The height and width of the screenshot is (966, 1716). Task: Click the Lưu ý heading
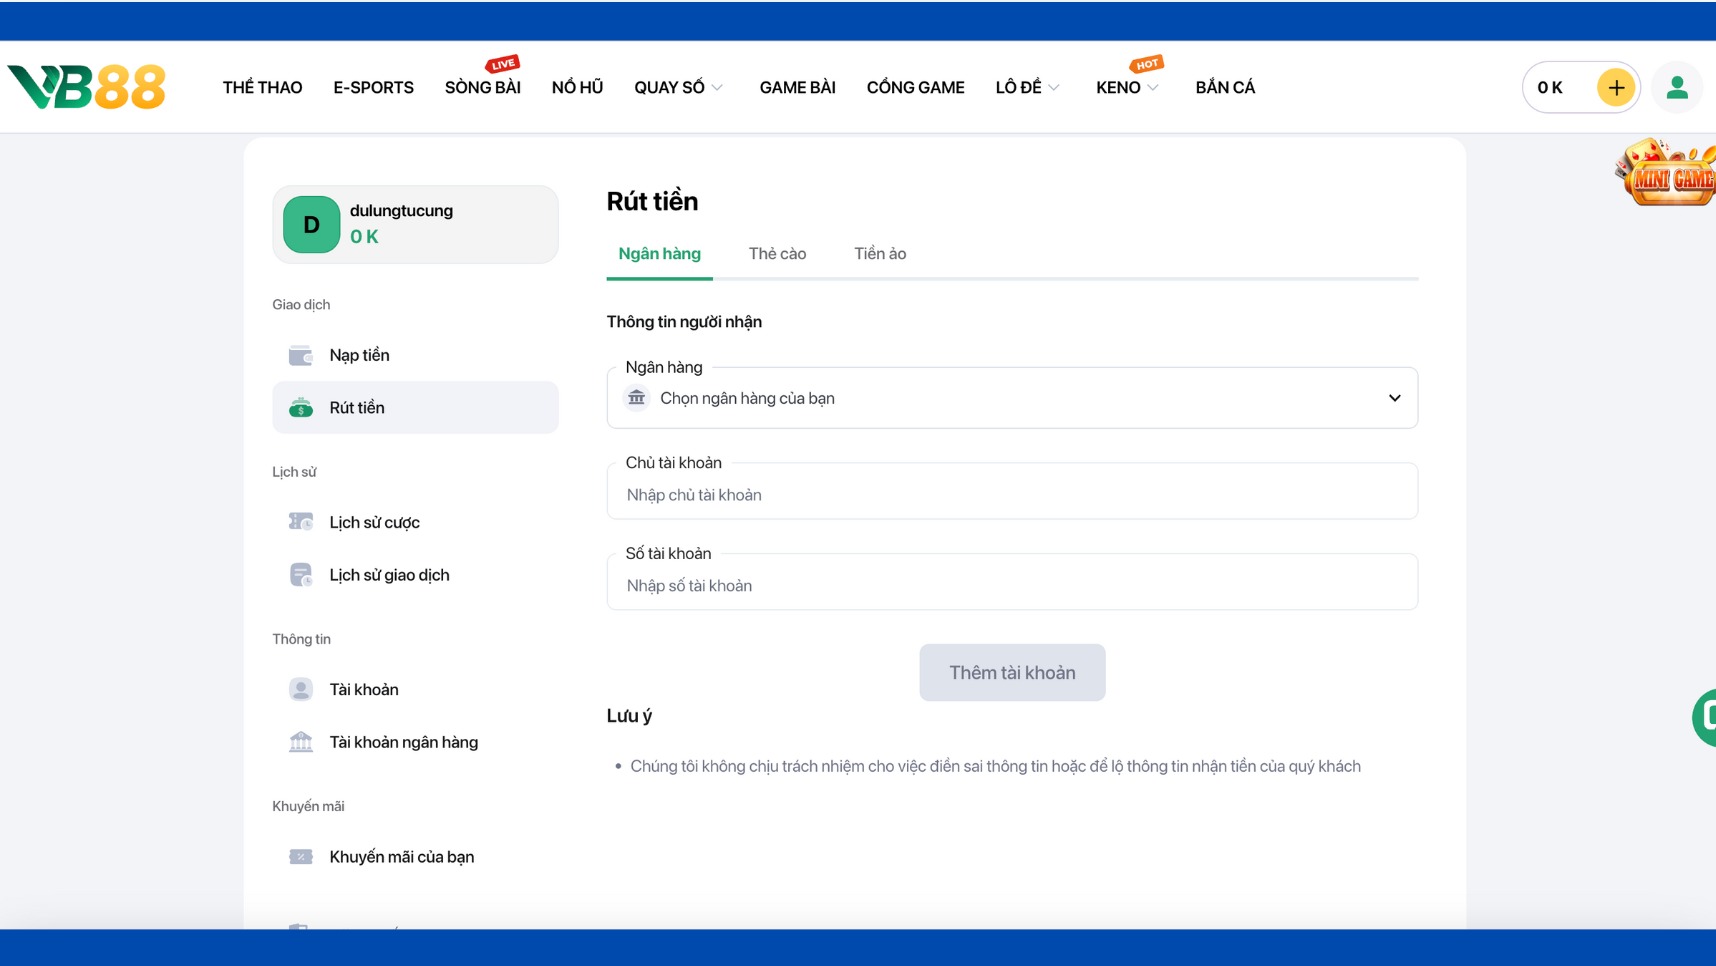(629, 716)
